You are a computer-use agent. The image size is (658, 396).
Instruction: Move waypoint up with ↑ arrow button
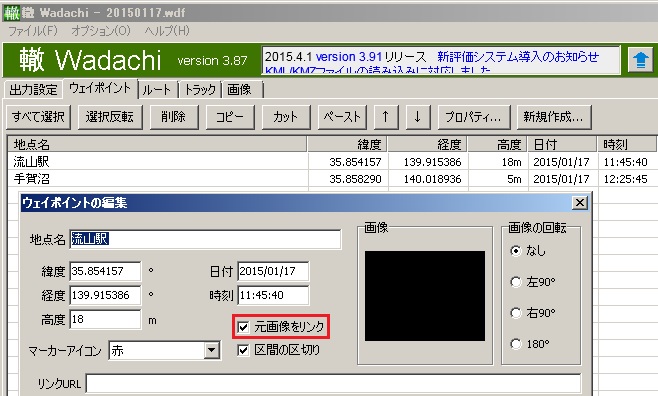(385, 117)
